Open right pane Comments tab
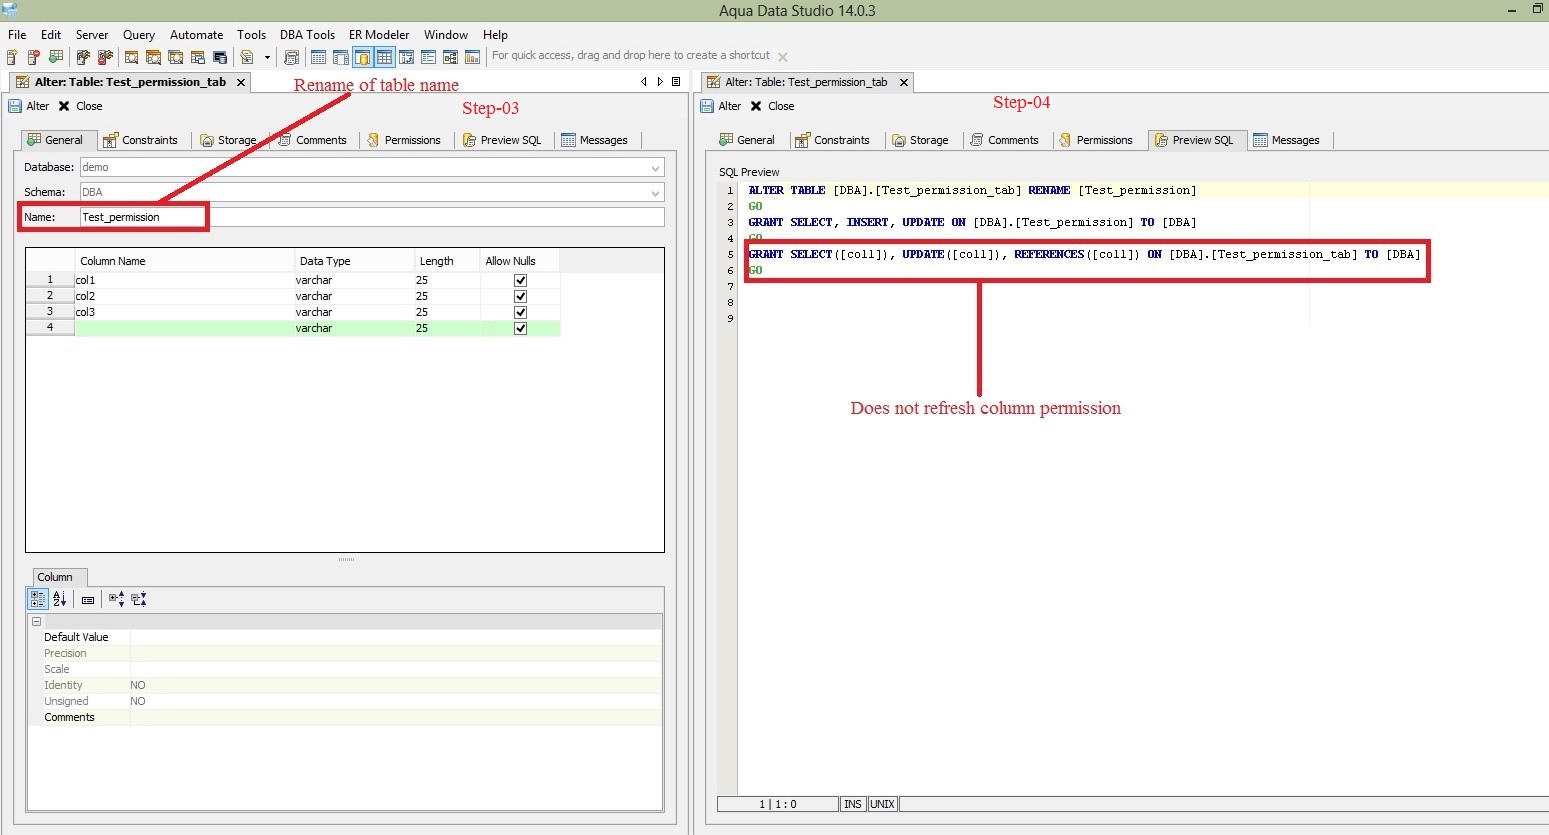 coord(1005,140)
